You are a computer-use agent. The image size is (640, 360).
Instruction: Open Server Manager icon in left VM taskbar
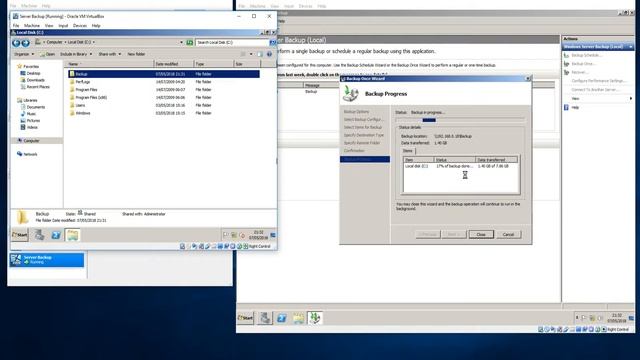(x=39, y=235)
